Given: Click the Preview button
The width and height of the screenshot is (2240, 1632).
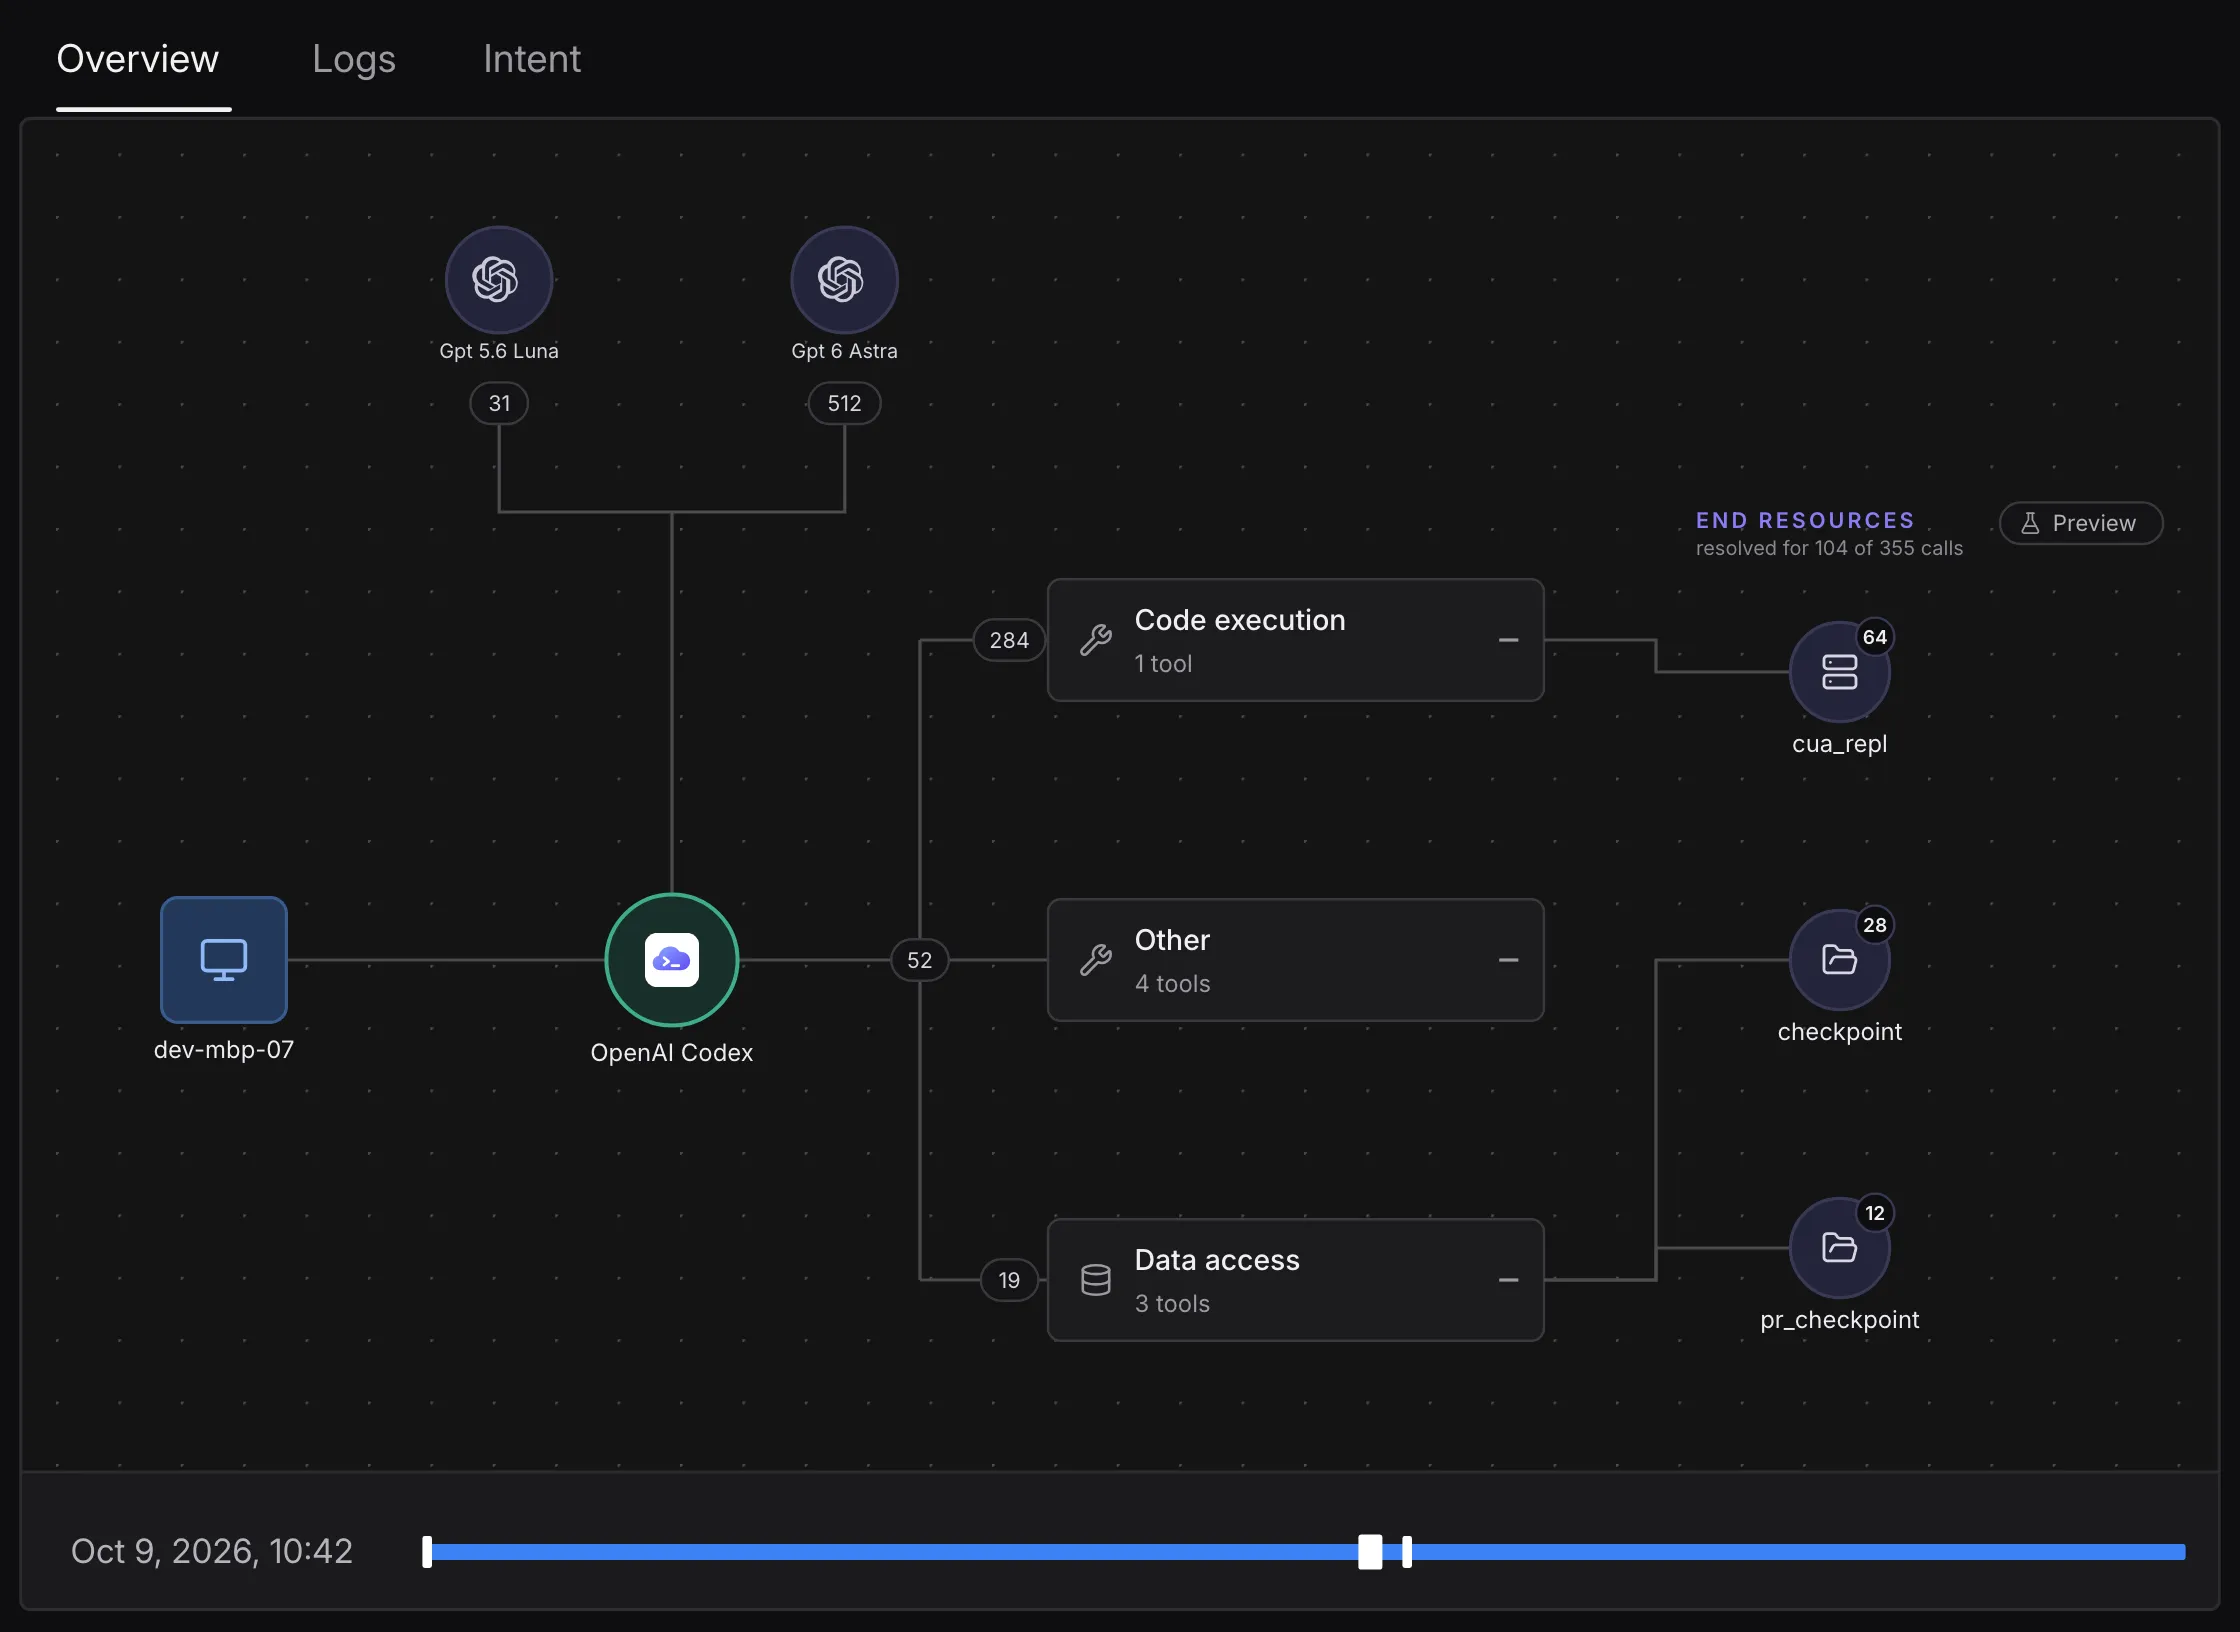Looking at the screenshot, I should (x=2081, y=523).
